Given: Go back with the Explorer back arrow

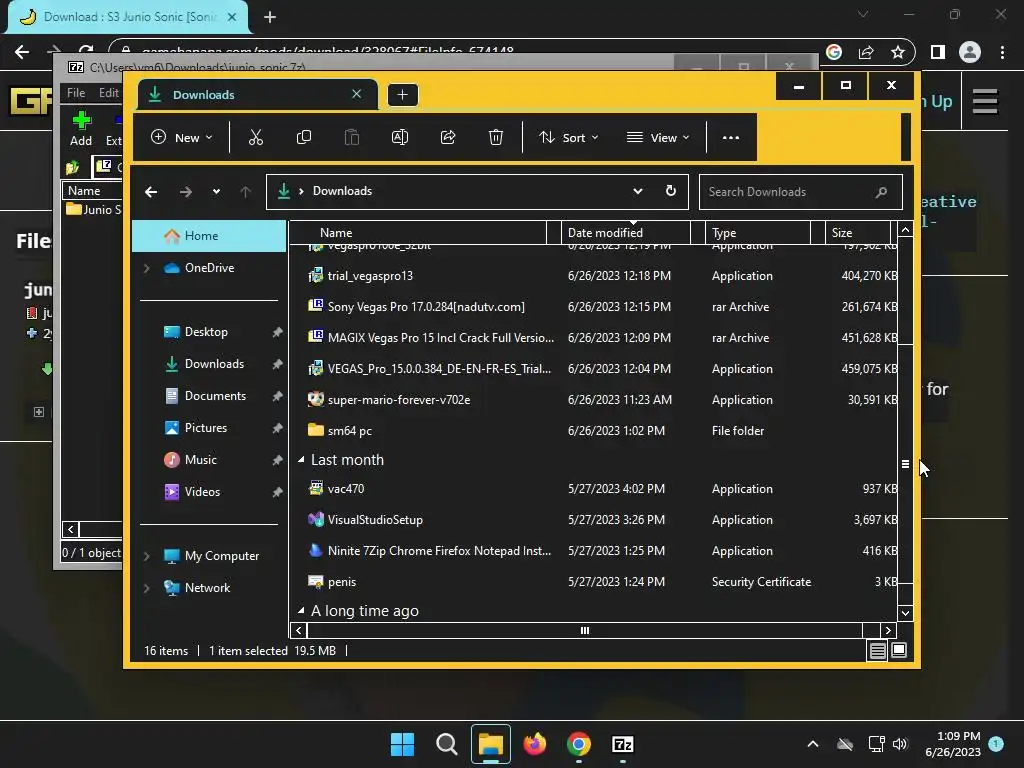Looking at the screenshot, I should point(151,191).
